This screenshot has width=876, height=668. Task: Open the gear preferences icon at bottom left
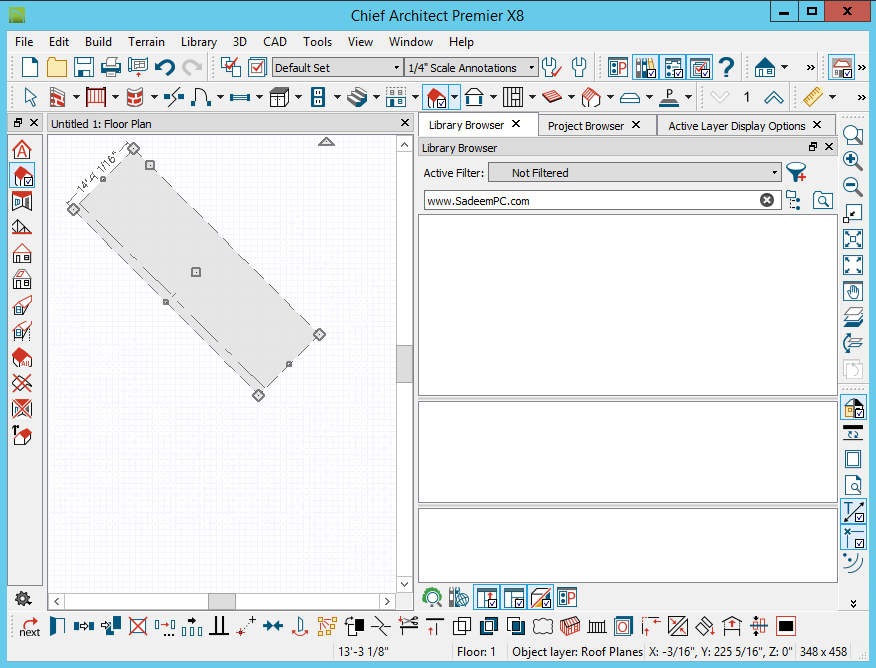pos(23,599)
